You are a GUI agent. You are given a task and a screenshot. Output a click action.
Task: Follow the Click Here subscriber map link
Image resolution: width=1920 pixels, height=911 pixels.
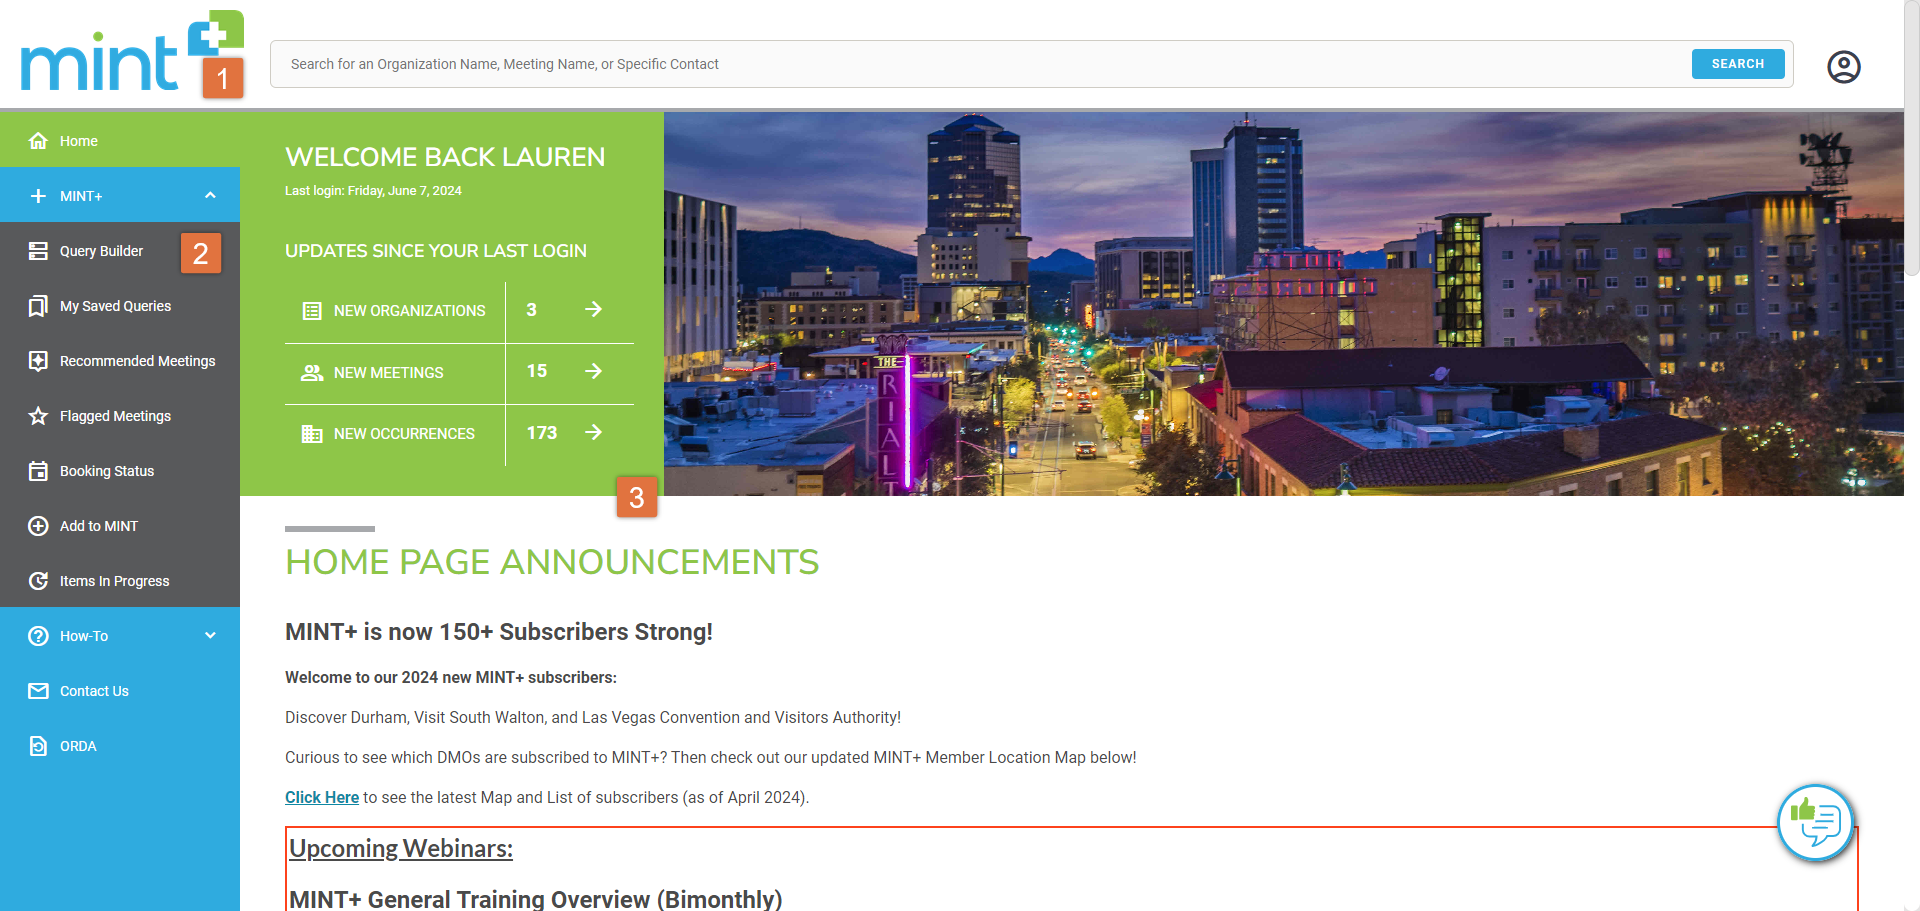coord(322,797)
